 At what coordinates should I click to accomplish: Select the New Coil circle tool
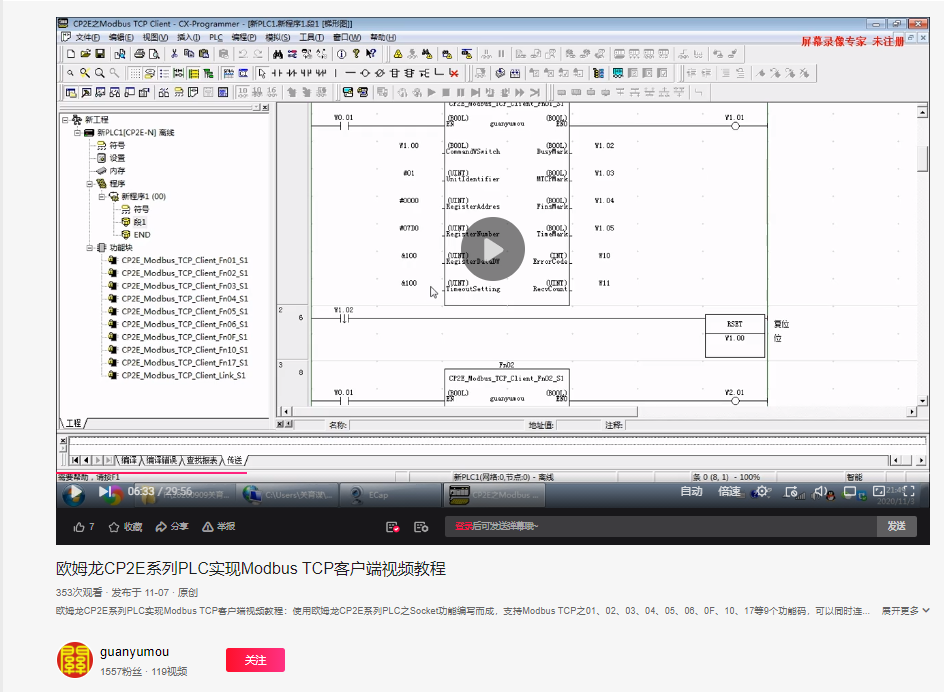pos(365,73)
